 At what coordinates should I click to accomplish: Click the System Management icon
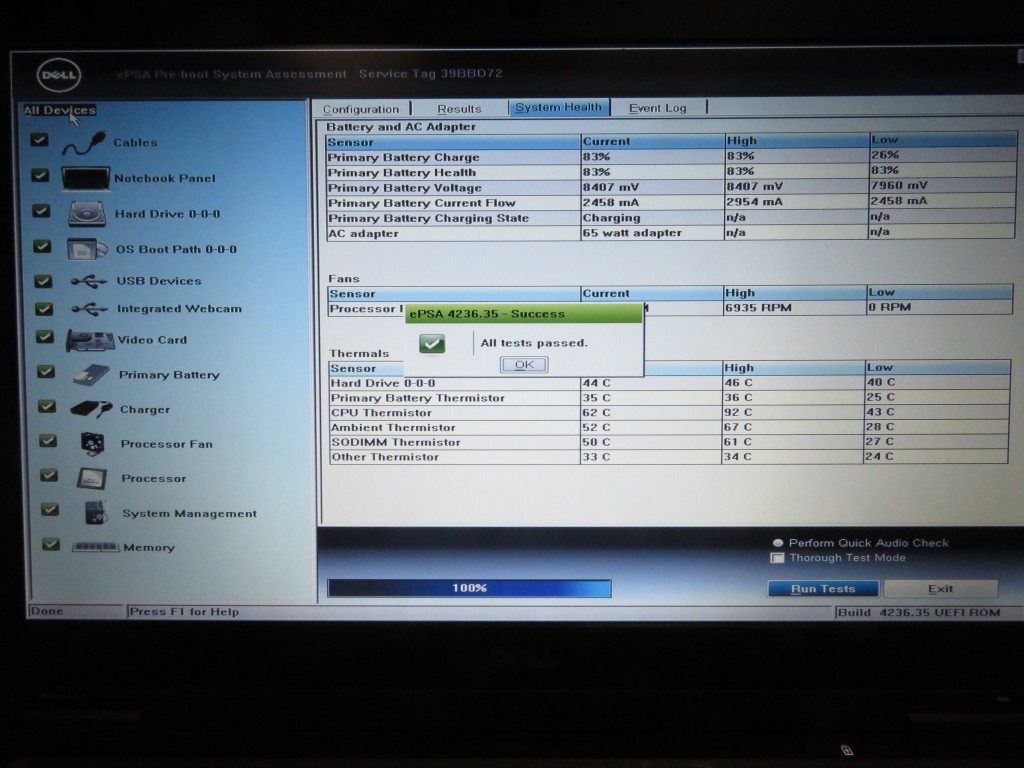[x=97, y=513]
